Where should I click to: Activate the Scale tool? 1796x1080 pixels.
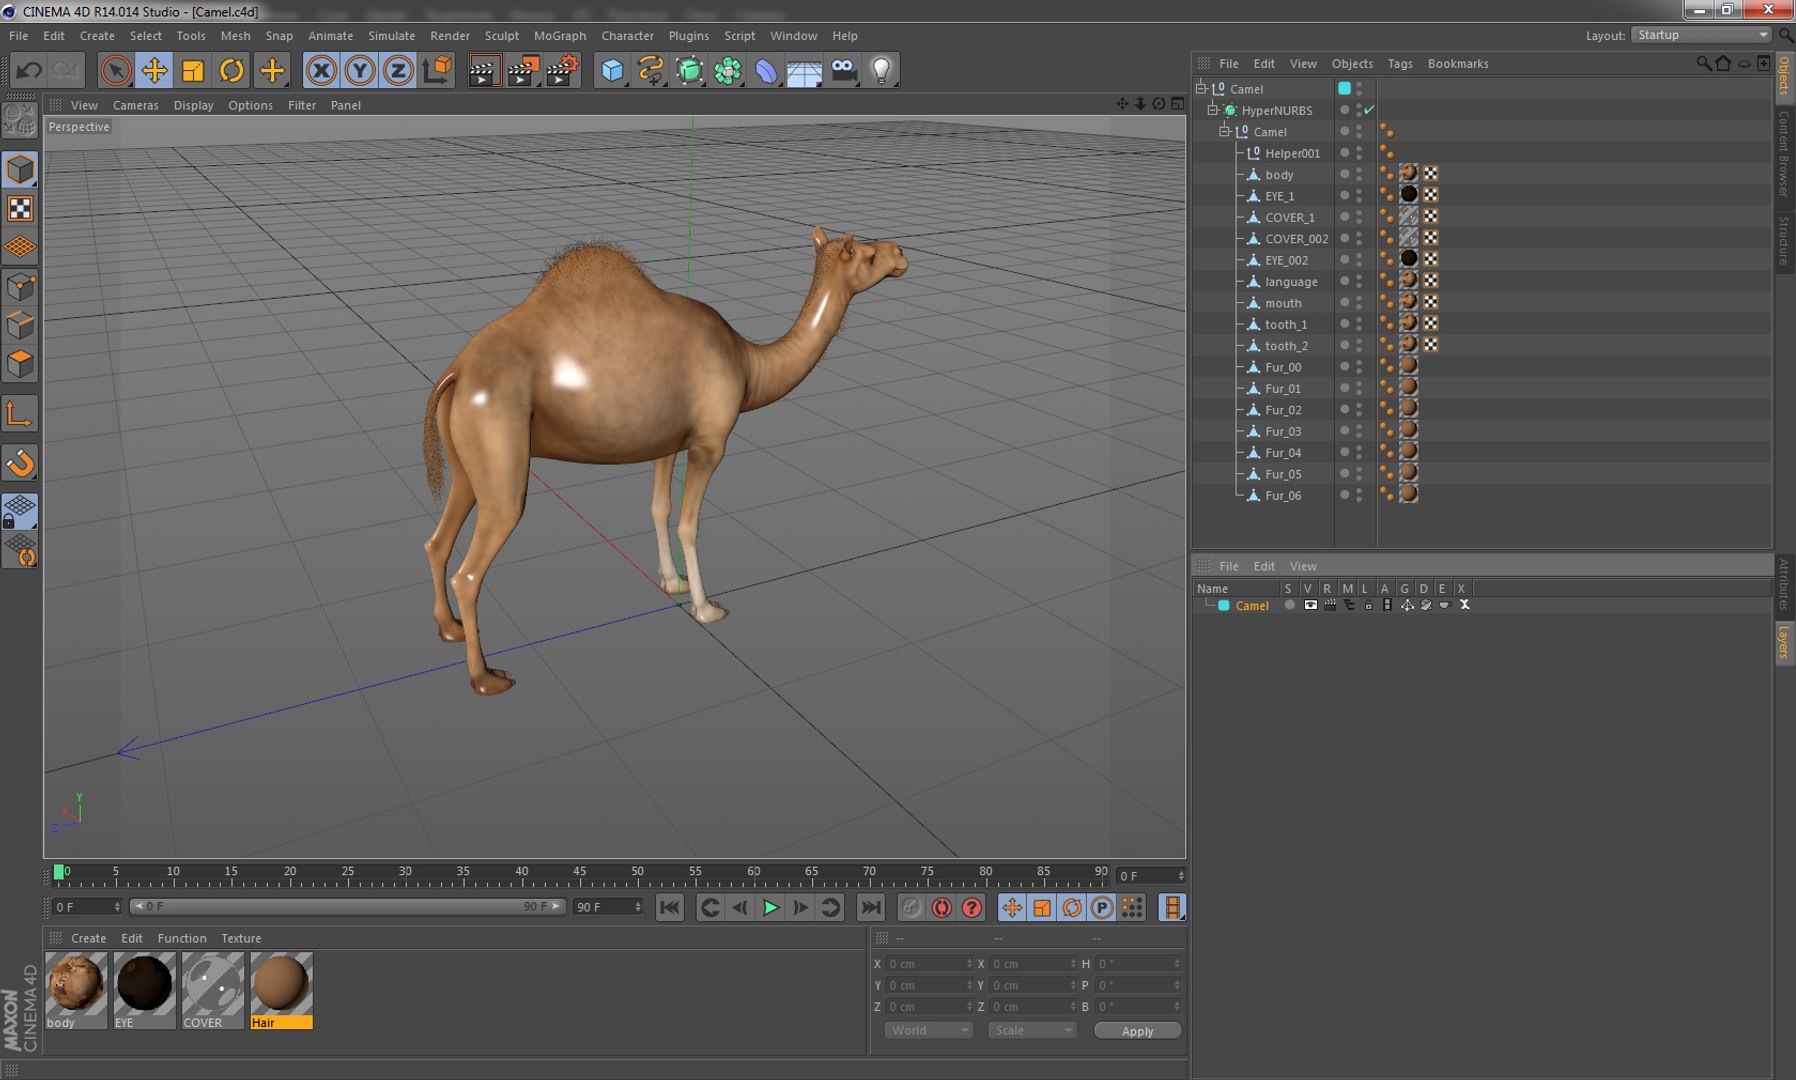193,70
